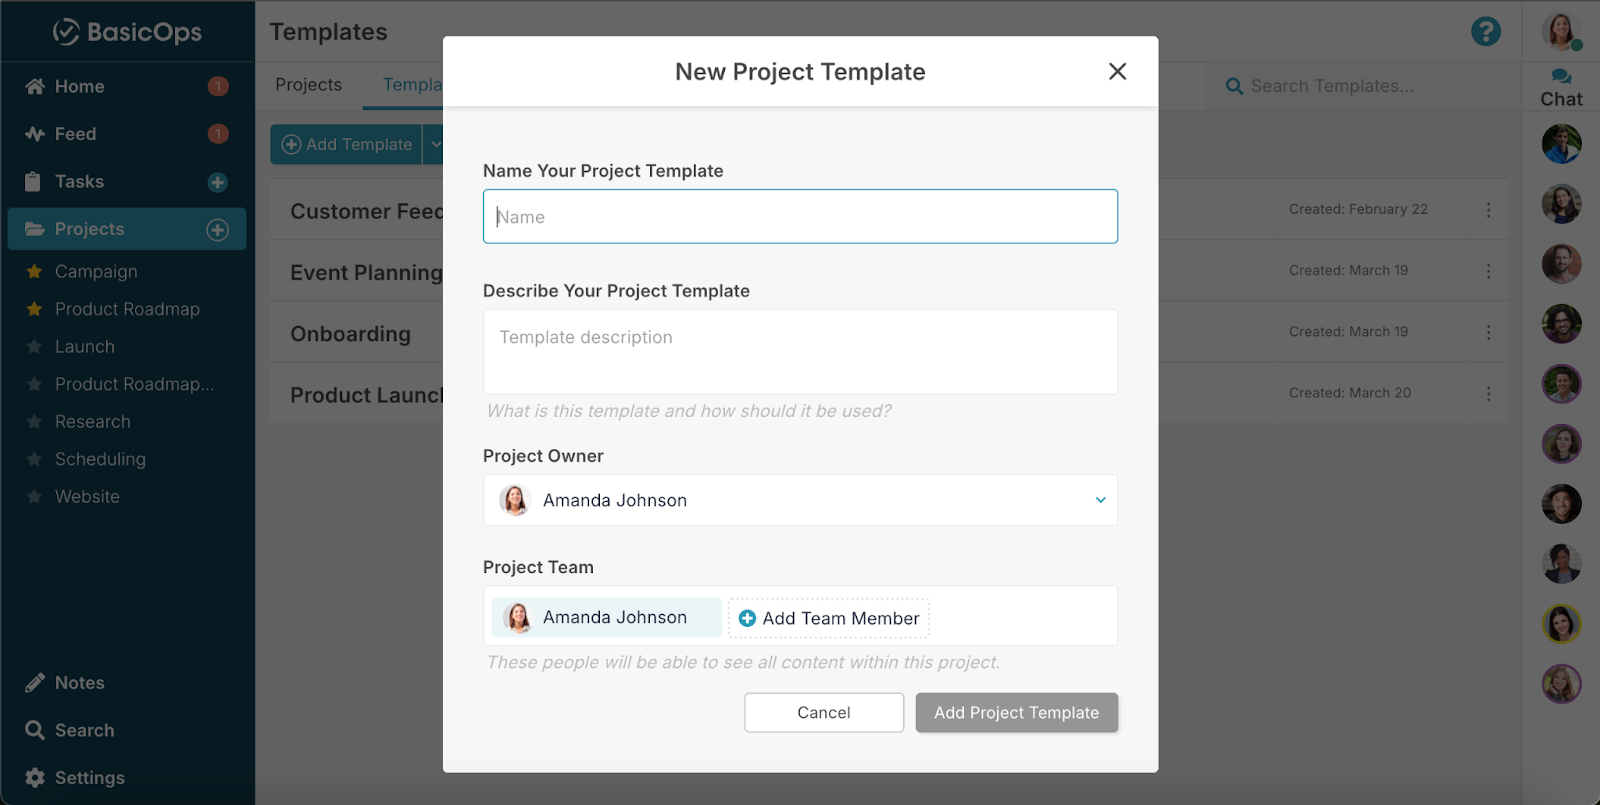Screen dimensions: 1600x805
Task: Open three-dot options for March 20 template
Action: 1488,394
